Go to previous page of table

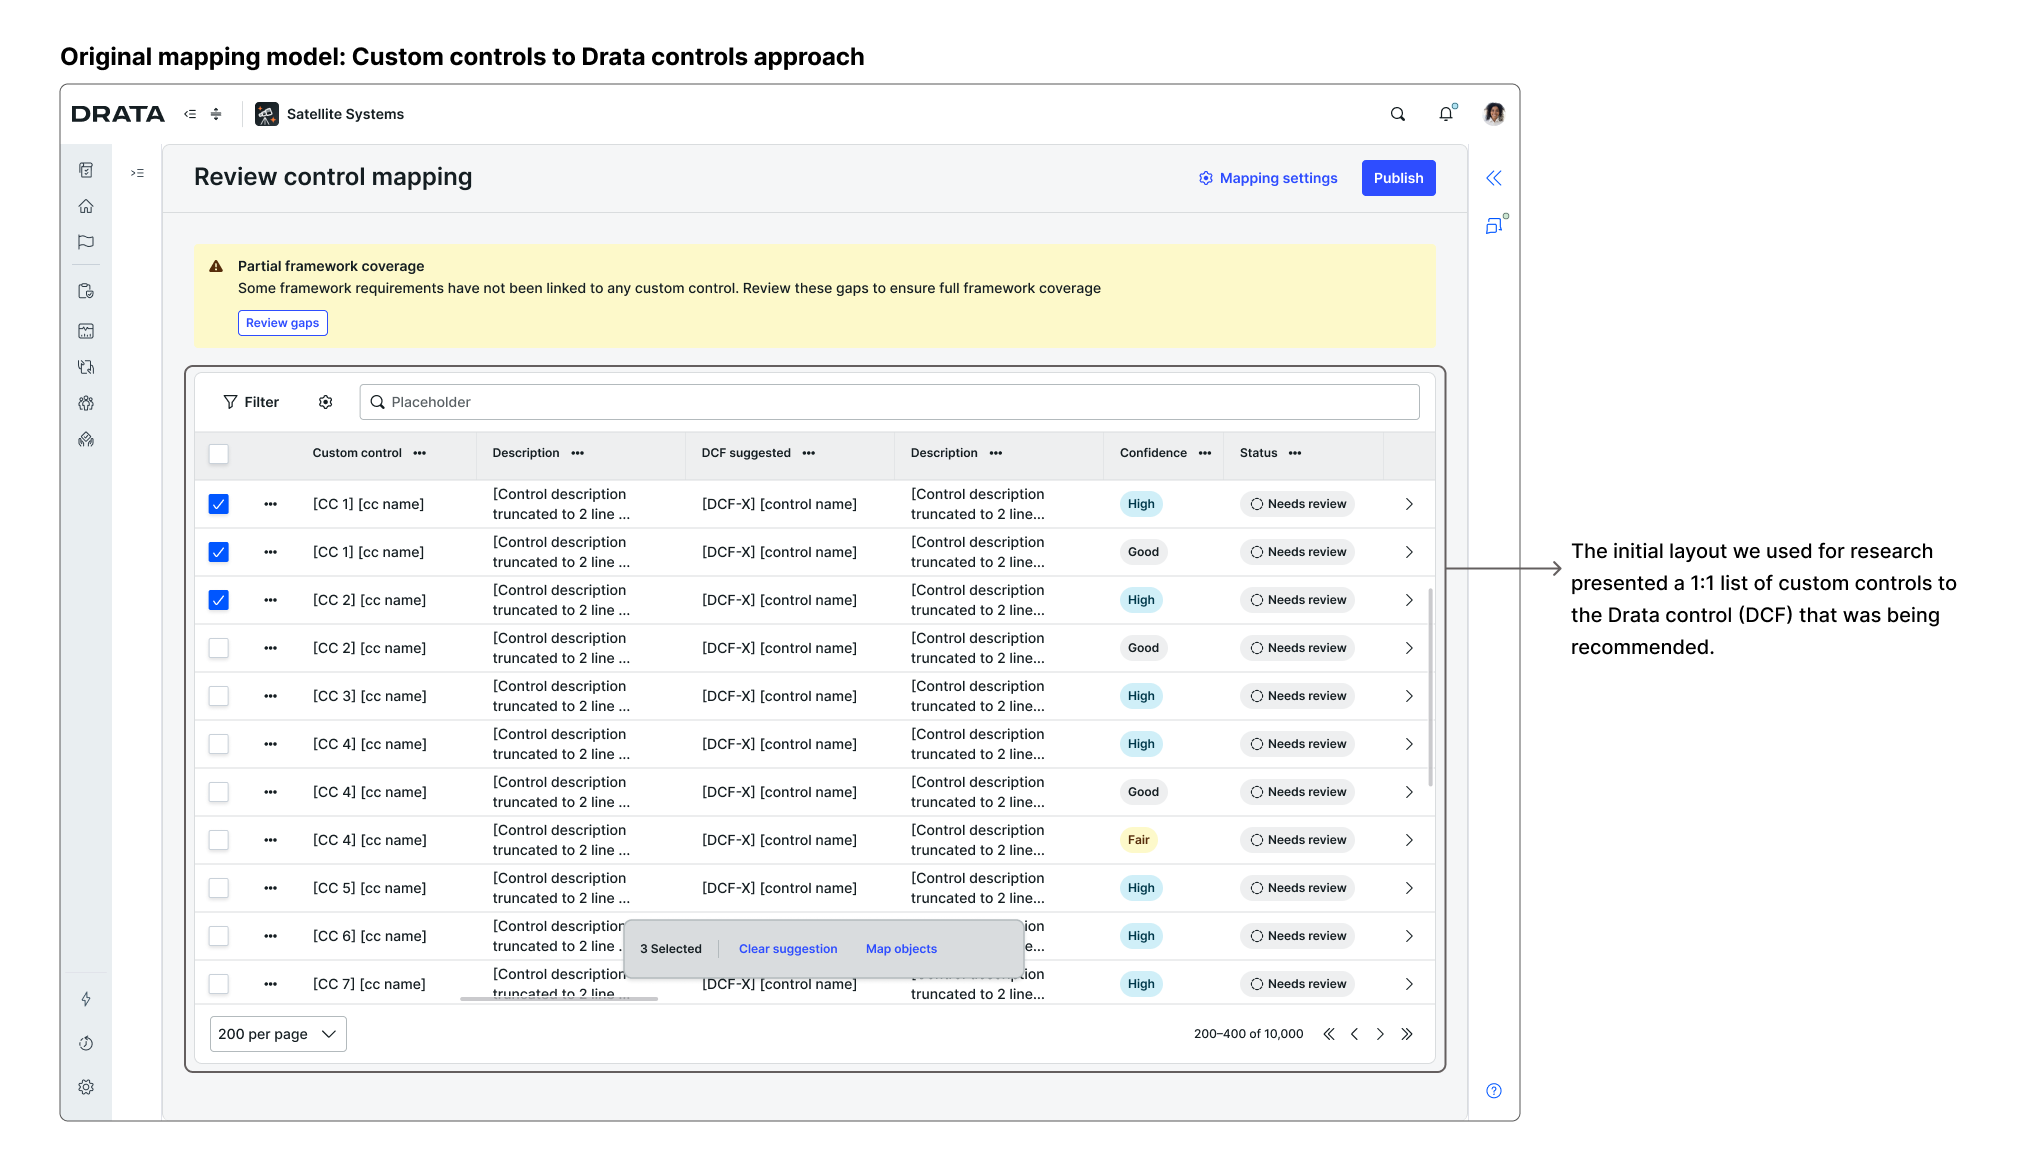point(1355,1034)
